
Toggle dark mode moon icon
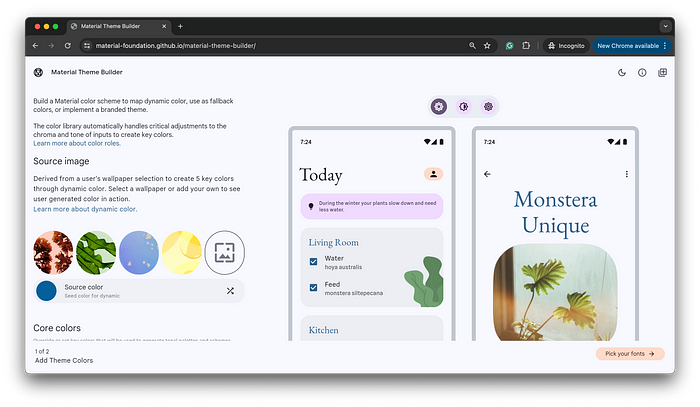coord(621,72)
